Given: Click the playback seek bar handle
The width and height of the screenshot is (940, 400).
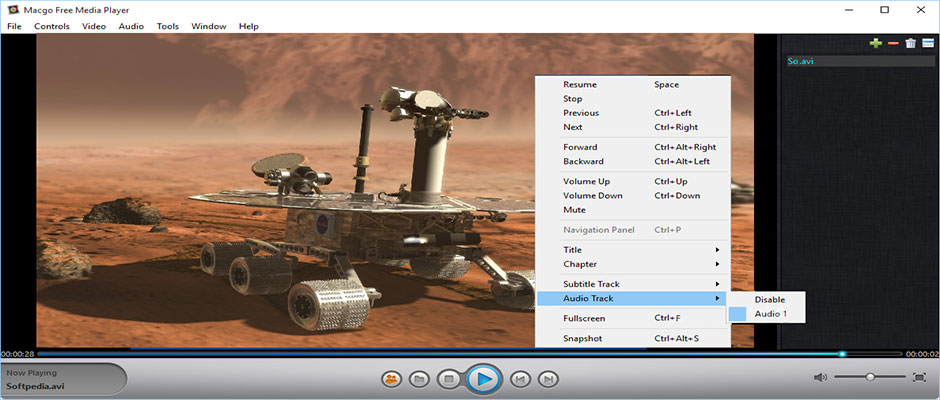Looking at the screenshot, I should (x=842, y=354).
